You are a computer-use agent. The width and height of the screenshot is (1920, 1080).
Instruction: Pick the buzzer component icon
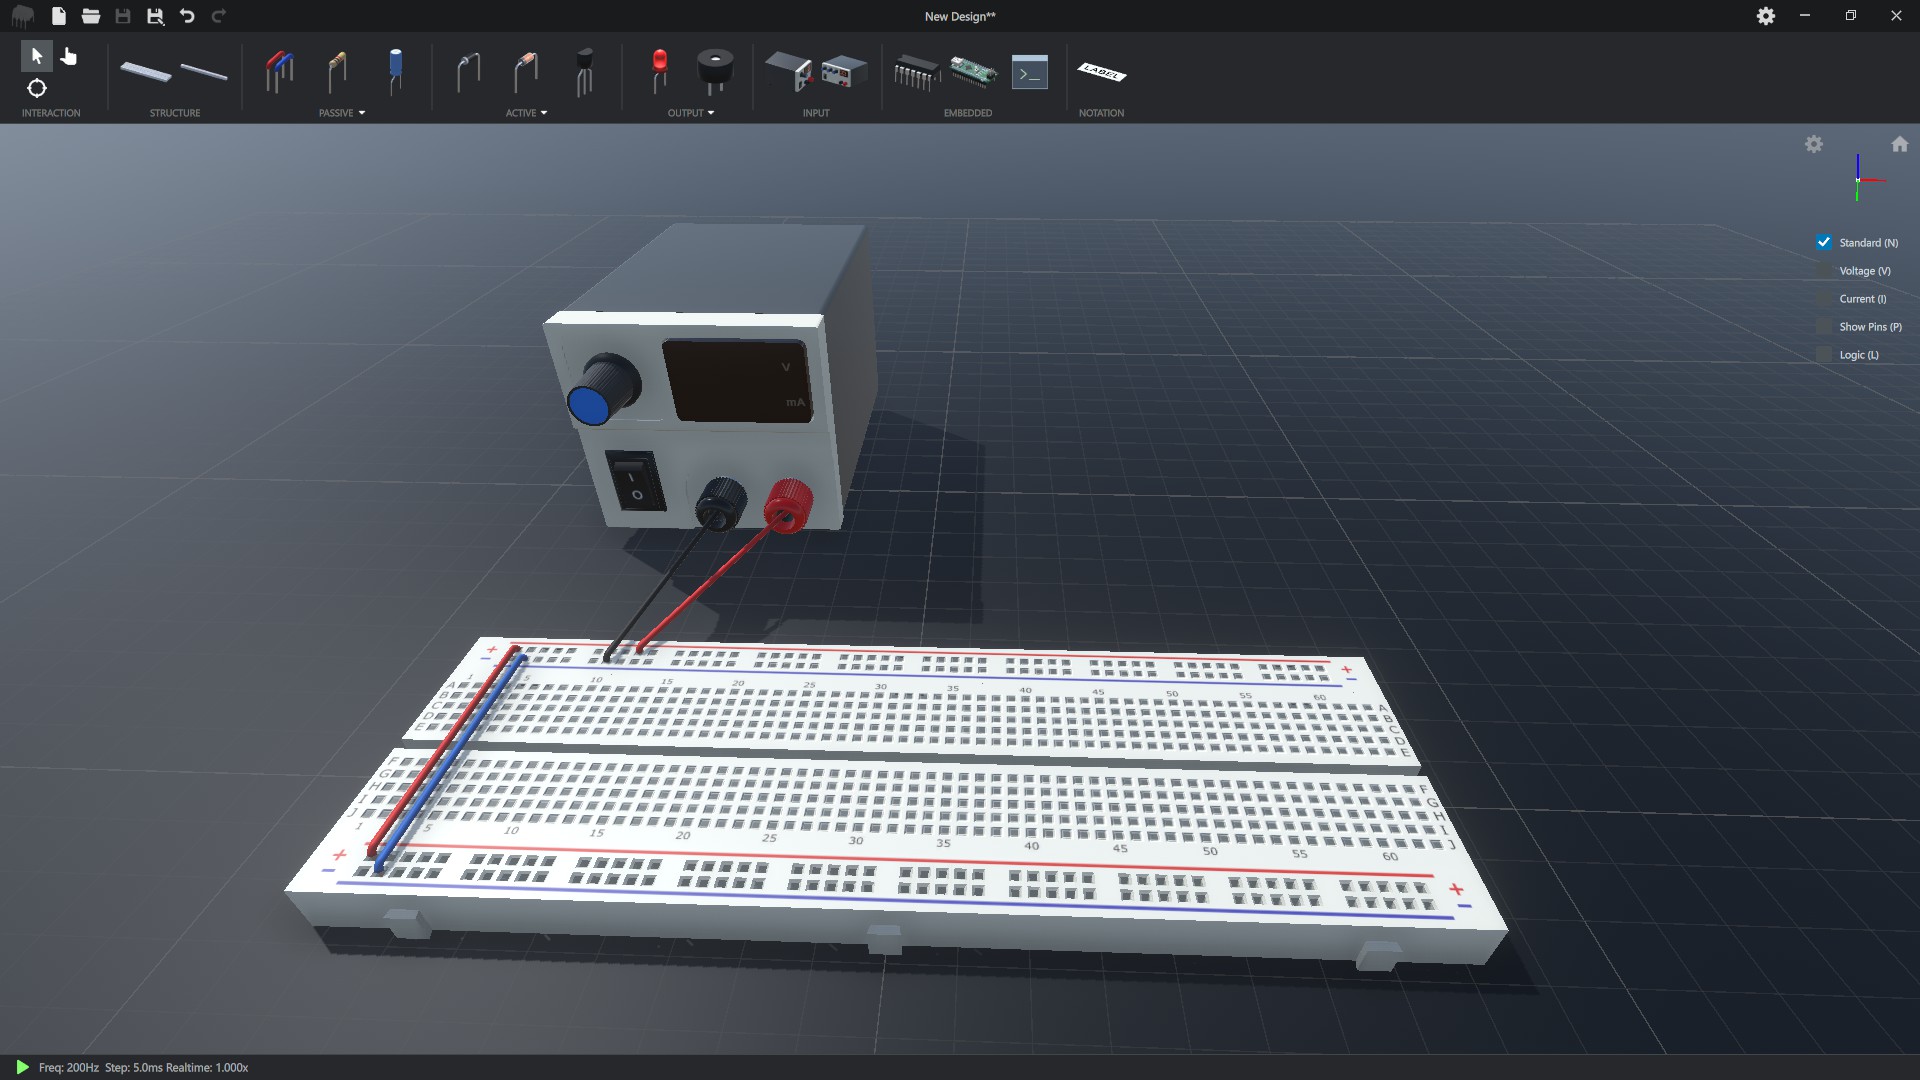pyautogui.click(x=714, y=72)
